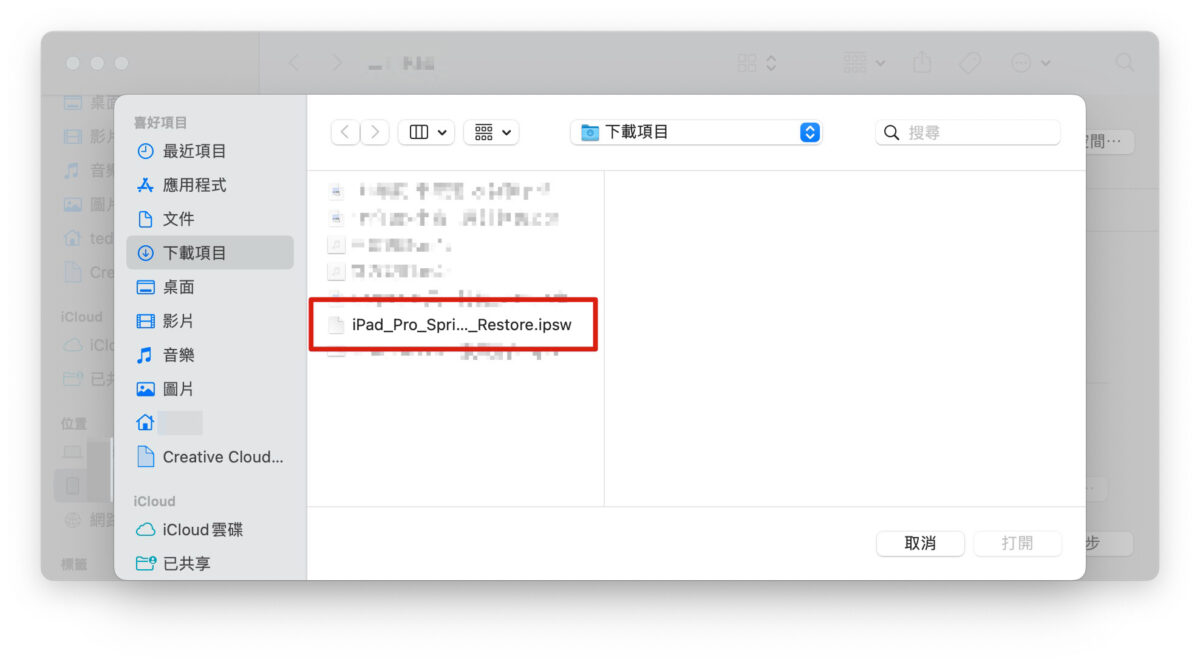Click the 取消 button
This screenshot has width=1200, height=670.
point(920,543)
